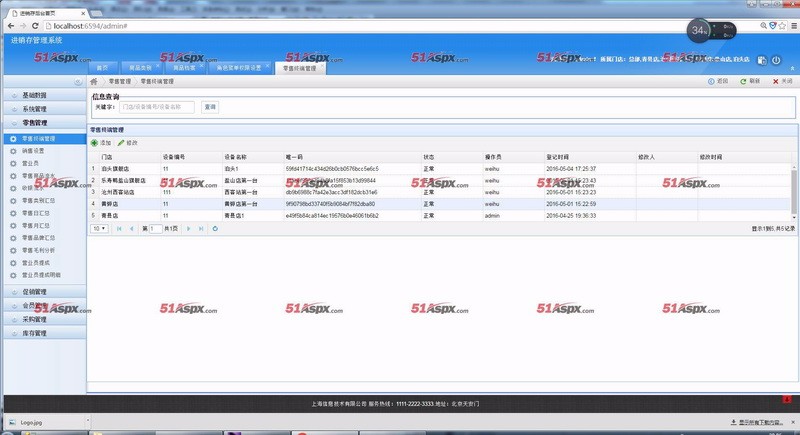The width and height of the screenshot is (800, 435).
Task: Go to the first page of the grid
Action: click(x=119, y=228)
